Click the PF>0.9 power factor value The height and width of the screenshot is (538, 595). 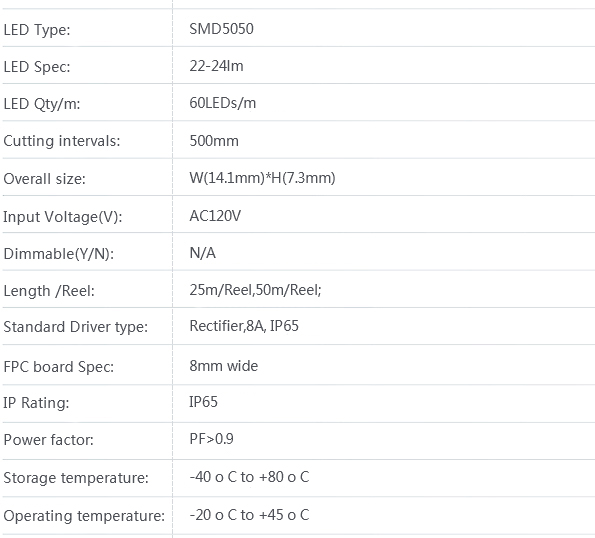(211, 439)
